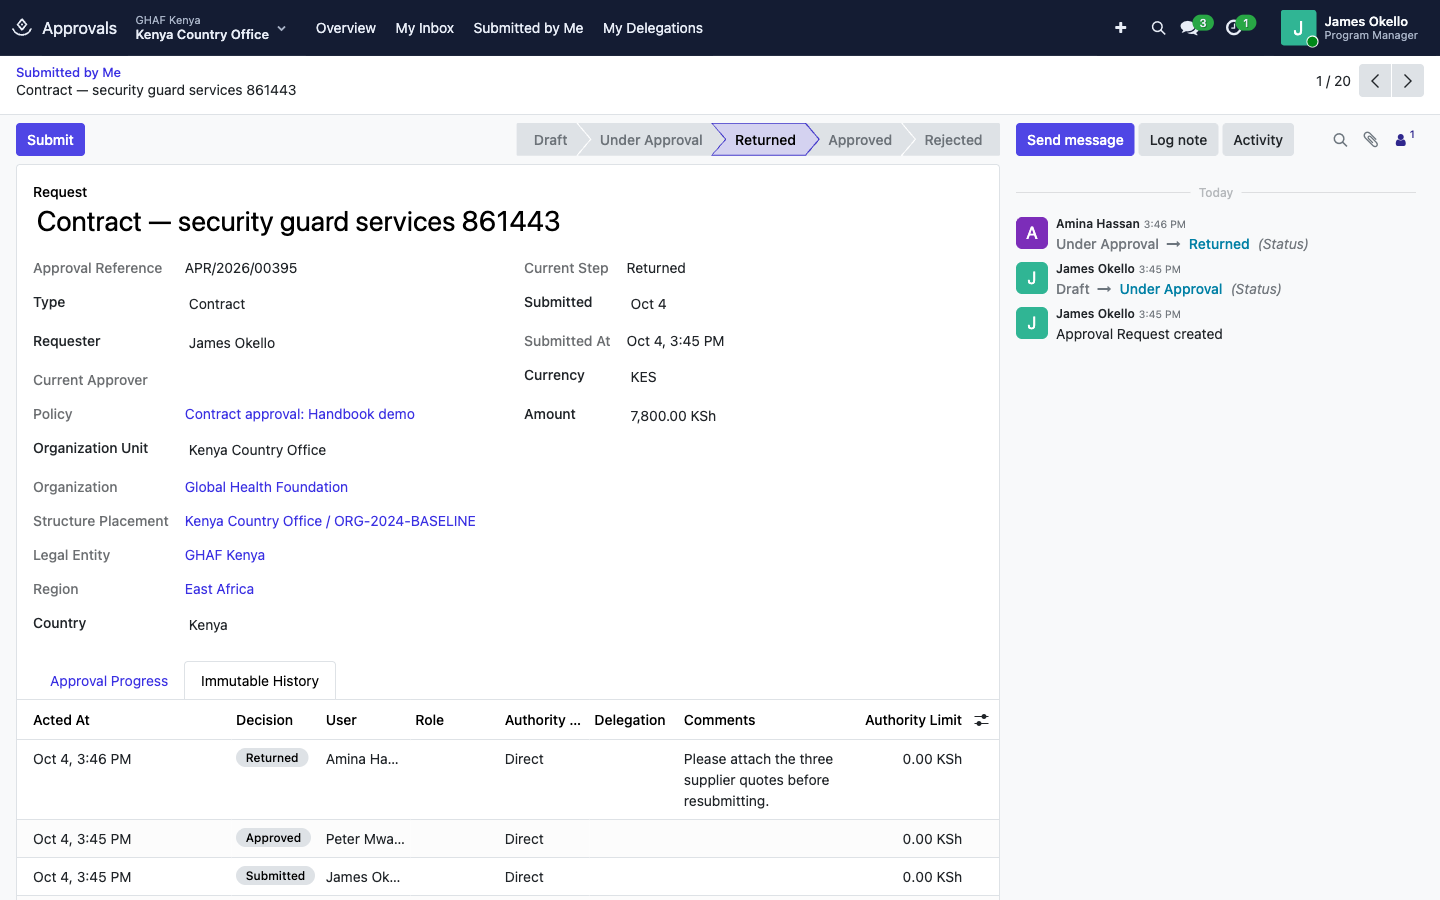Open attachments paperclip icon
This screenshot has width=1440, height=900.
1371,140
